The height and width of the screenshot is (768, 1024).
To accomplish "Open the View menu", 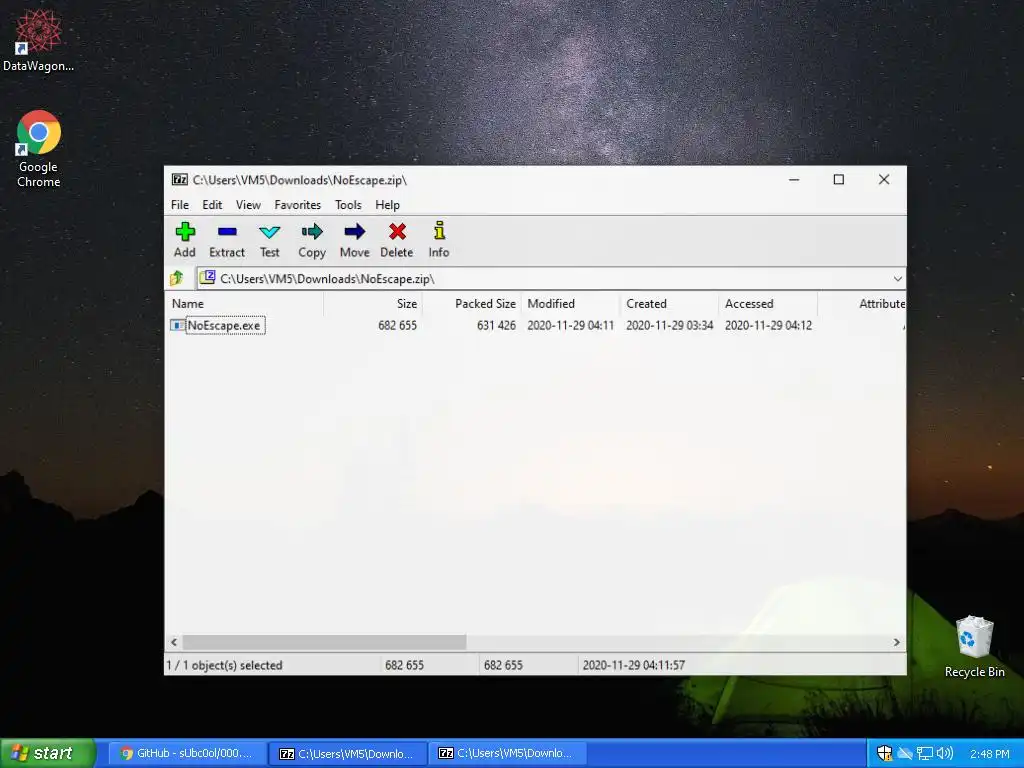I will (x=248, y=205).
